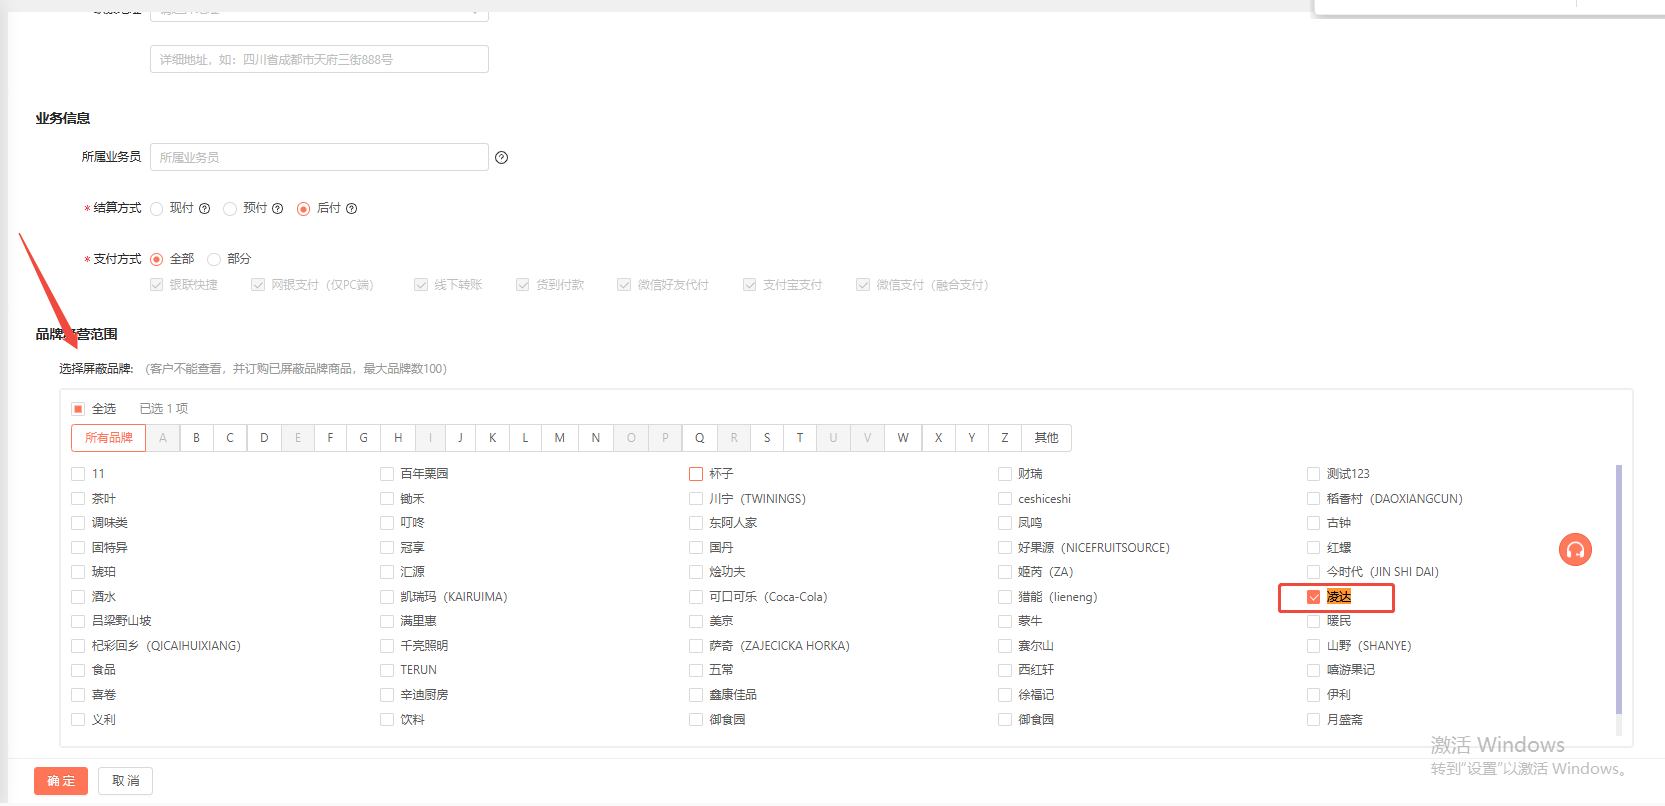Focus the 详细地址 address input field
The image size is (1665, 806).
point(319,59)
